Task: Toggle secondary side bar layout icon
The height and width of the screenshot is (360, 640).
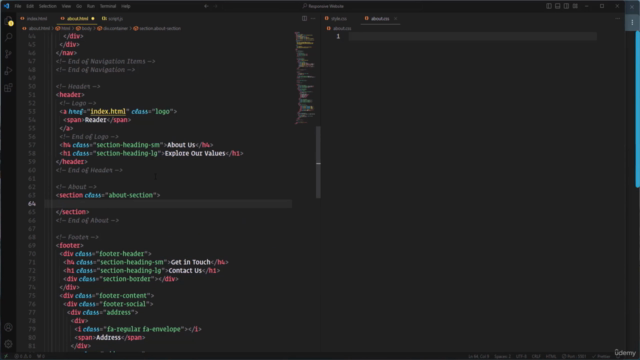Action: point(567,6)
